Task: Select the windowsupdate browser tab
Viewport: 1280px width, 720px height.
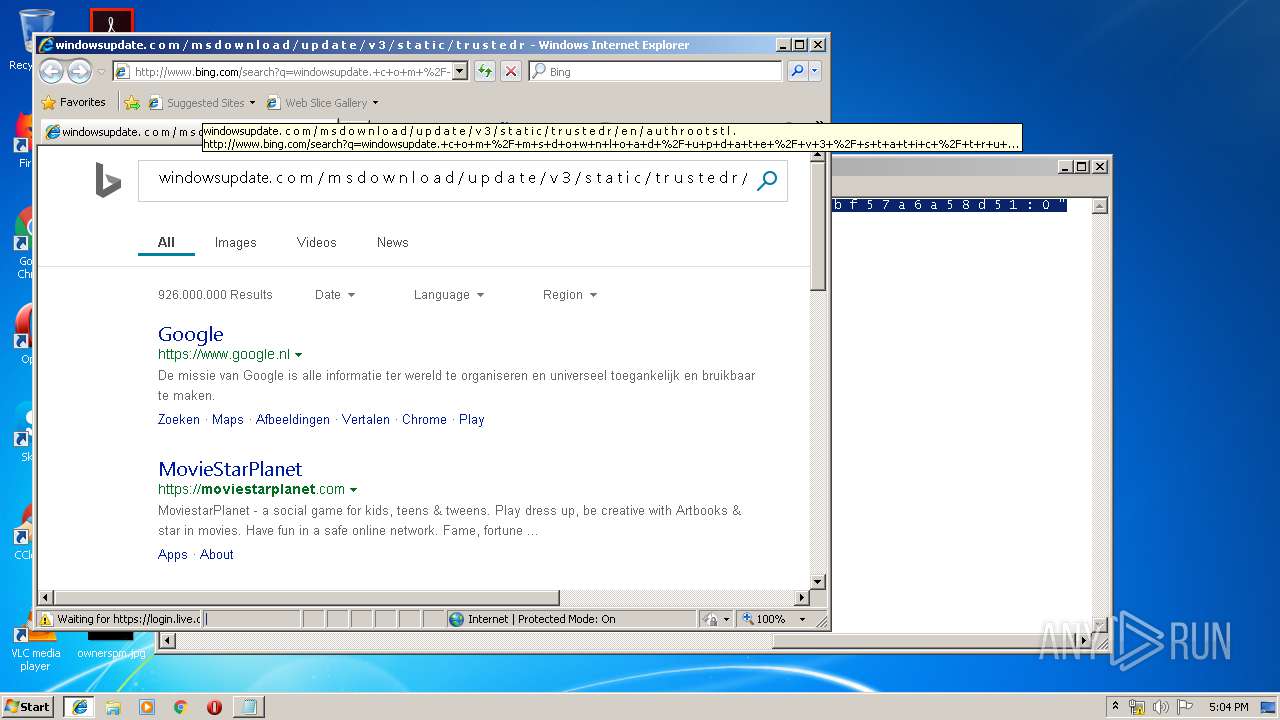Action: pyautogui.click(x=122, y=132)
